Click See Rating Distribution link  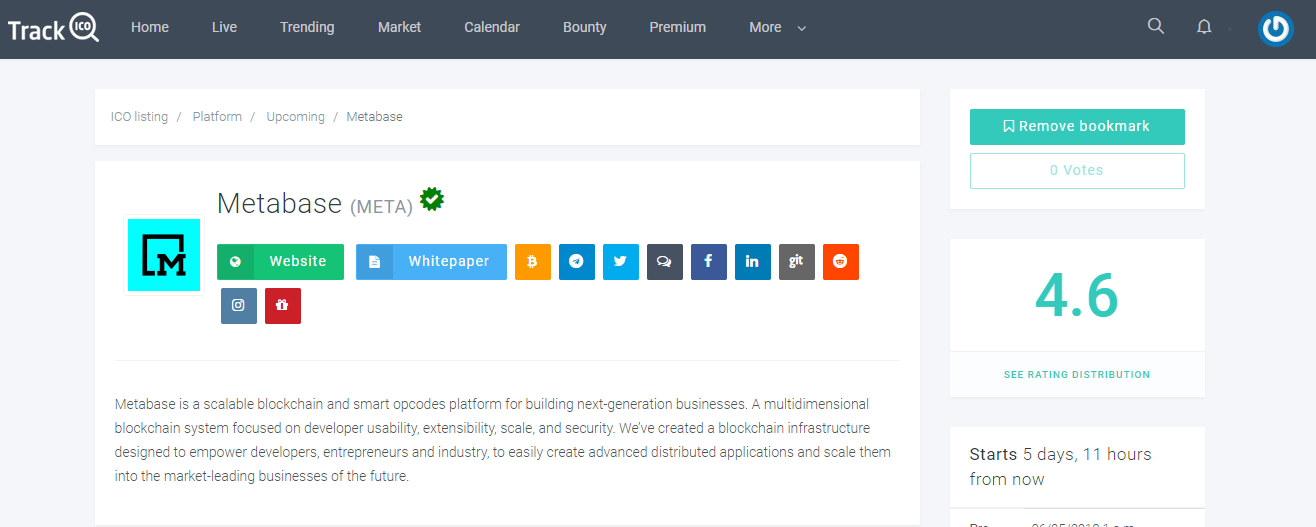coord(1077,375)
